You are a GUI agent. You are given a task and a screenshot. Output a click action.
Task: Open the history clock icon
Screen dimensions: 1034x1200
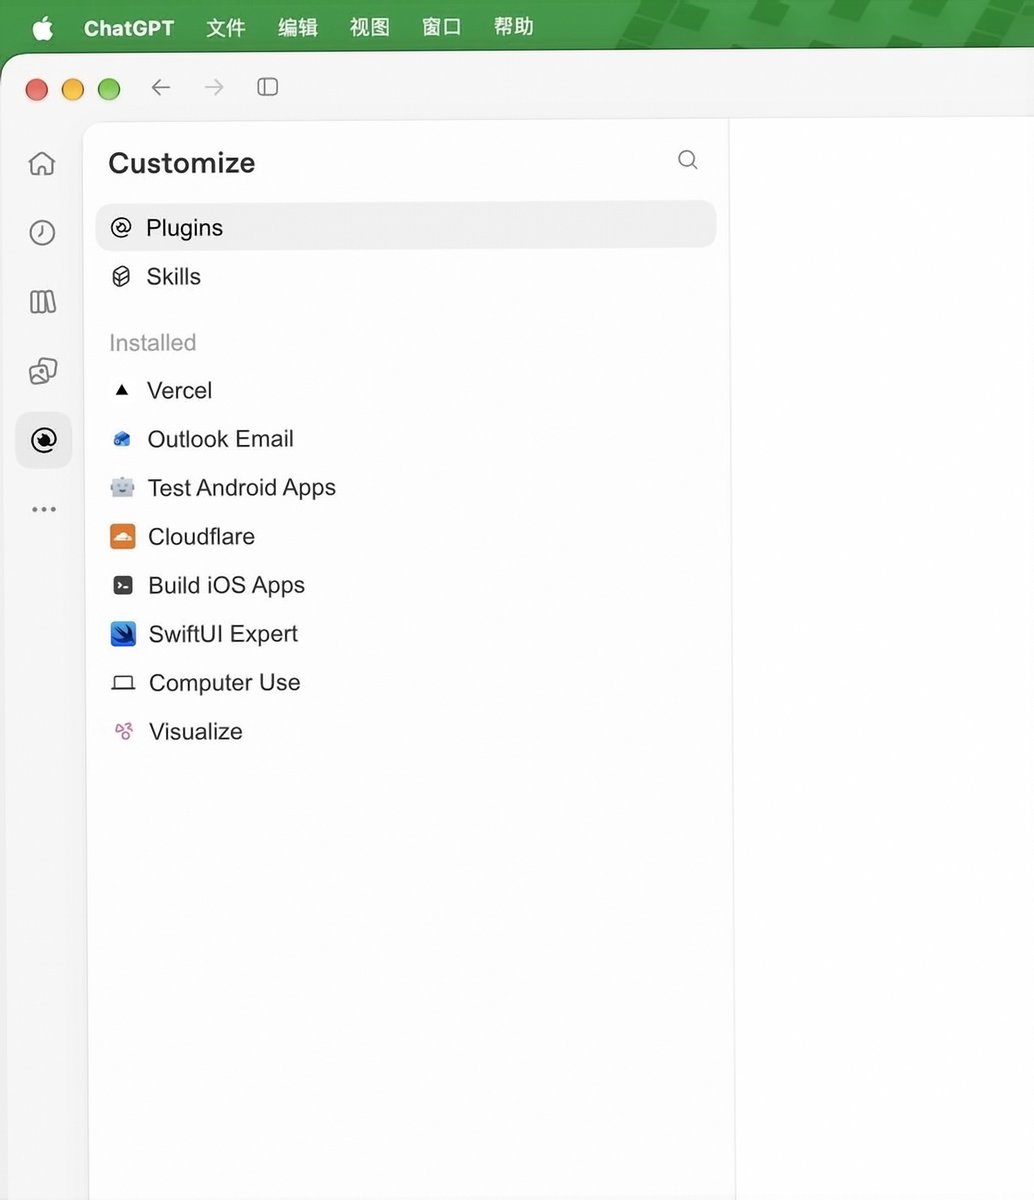(42, 233)
